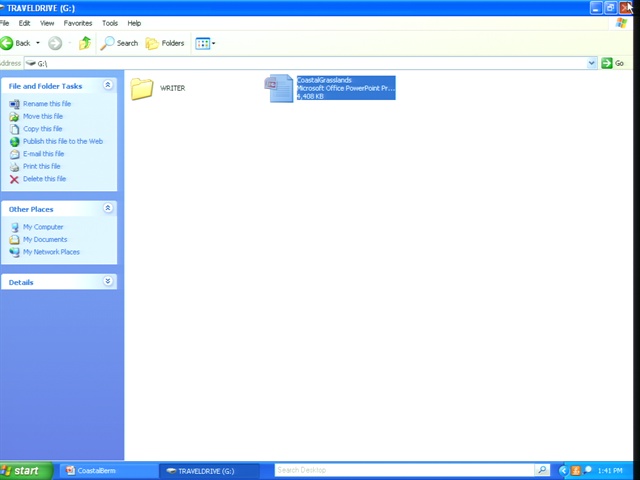Screen dimensions: 640x480
Task: Open the Tools menu
Action: (x=110, y=23)
